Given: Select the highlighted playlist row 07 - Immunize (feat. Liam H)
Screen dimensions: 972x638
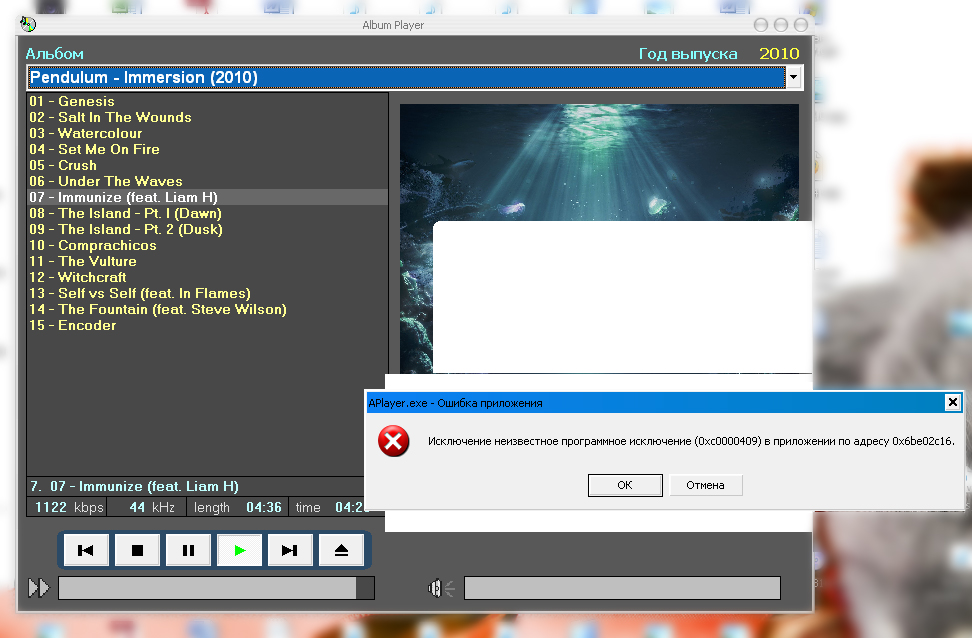Looking at the screenshot, I should 208,197.
